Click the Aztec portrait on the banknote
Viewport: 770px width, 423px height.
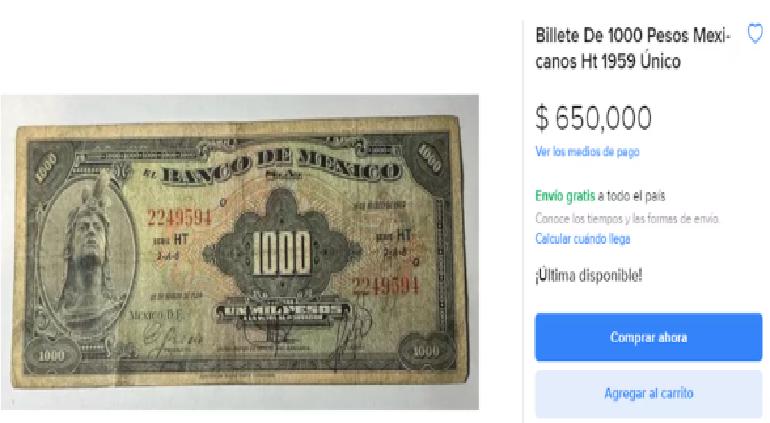[87, 253]
